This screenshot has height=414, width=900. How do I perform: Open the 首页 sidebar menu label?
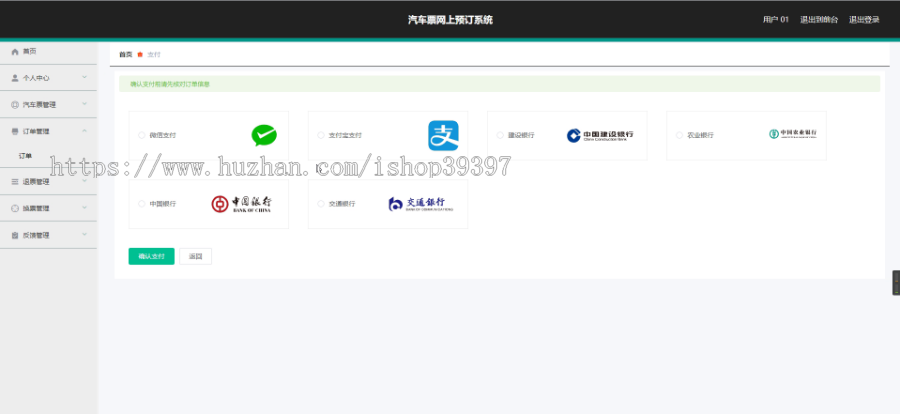[x=29, y=52]
